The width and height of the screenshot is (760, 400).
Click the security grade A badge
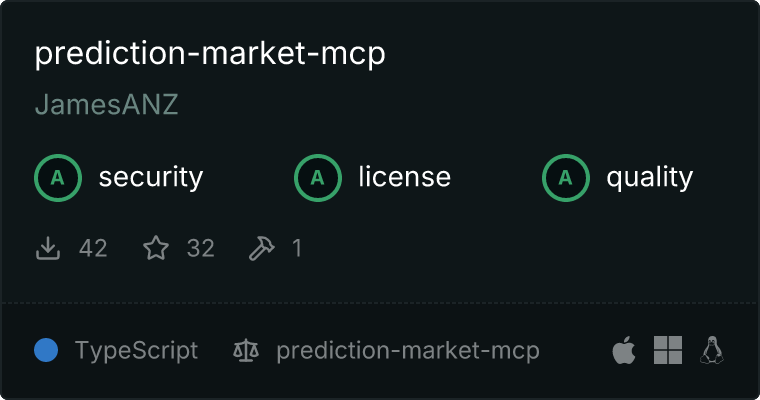(58, 178)
